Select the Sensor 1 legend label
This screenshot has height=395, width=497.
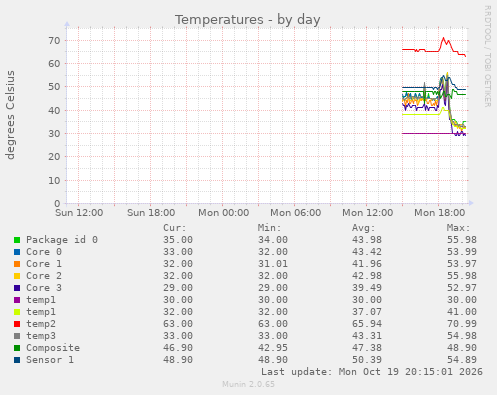coord(50,360)
